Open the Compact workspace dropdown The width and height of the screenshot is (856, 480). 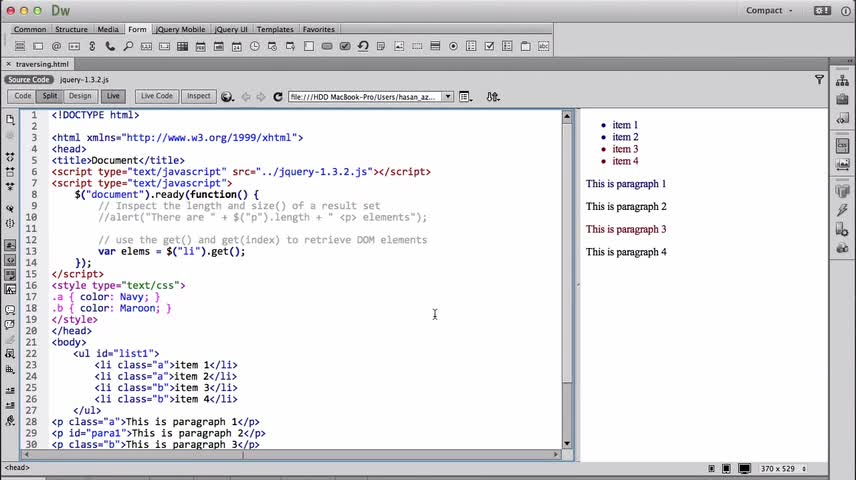[x=769, y=10]
